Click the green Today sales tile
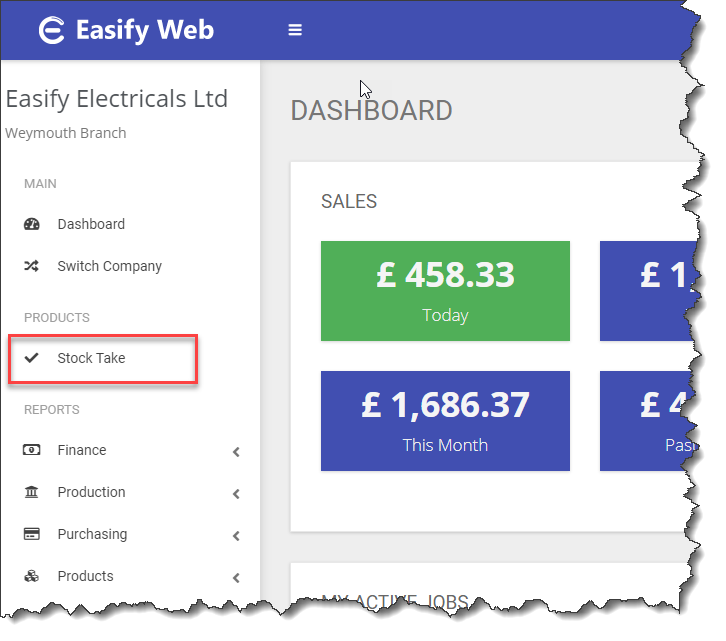Viewport: 726px width, 641px height. tap(445, 290)
